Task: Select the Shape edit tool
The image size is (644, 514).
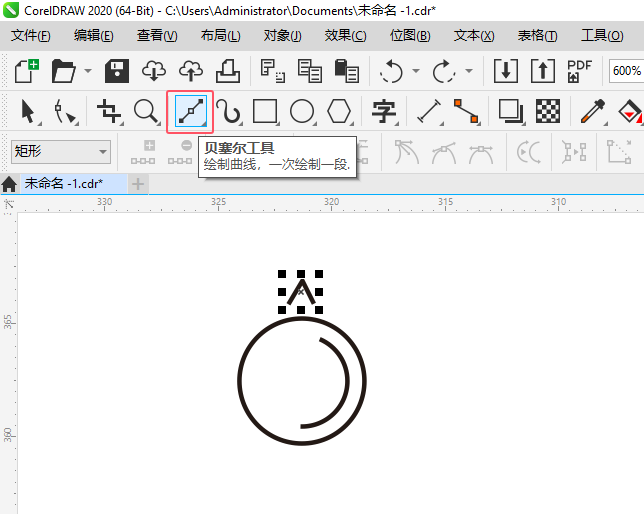Action: click(65, 111)
